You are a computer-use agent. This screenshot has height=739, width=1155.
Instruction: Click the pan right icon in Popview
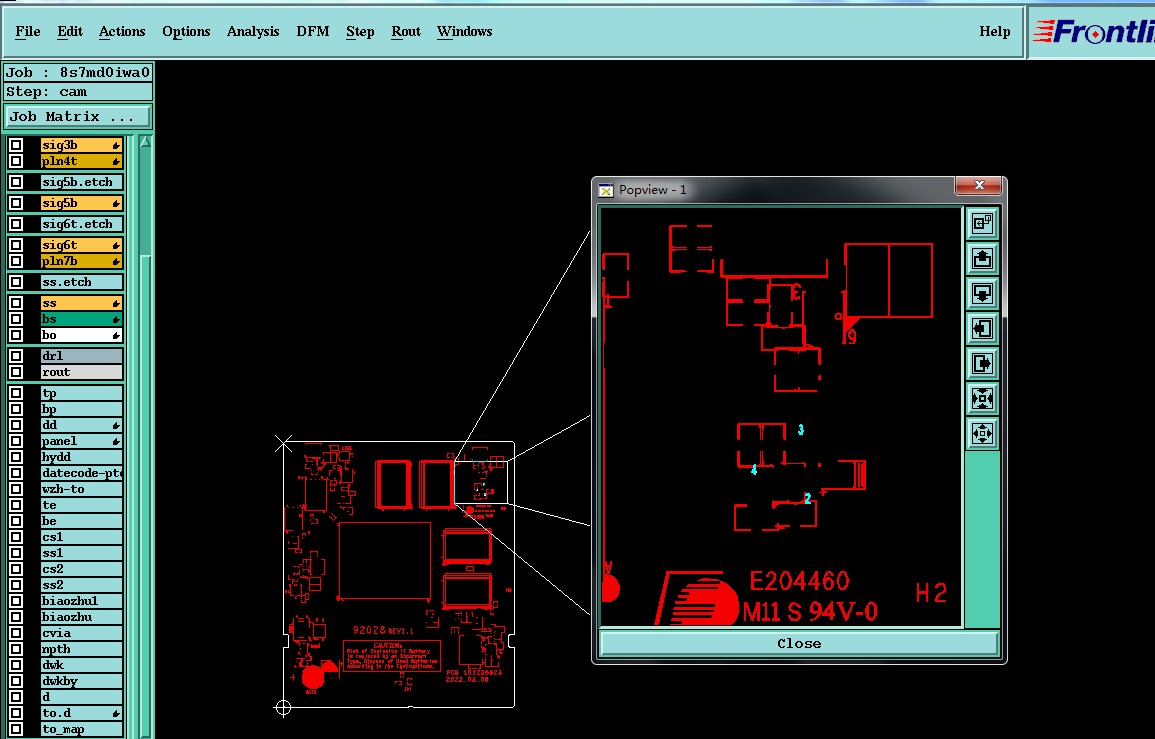[982, 364]
